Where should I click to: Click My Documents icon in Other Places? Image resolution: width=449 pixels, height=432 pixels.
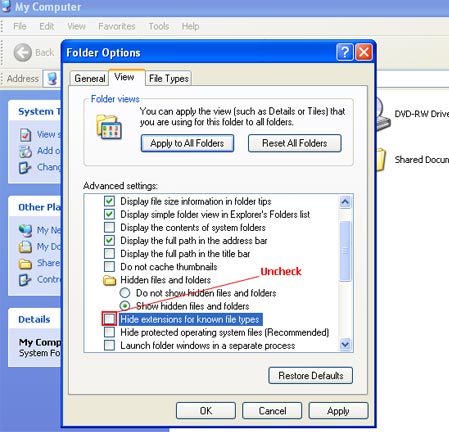25,247
